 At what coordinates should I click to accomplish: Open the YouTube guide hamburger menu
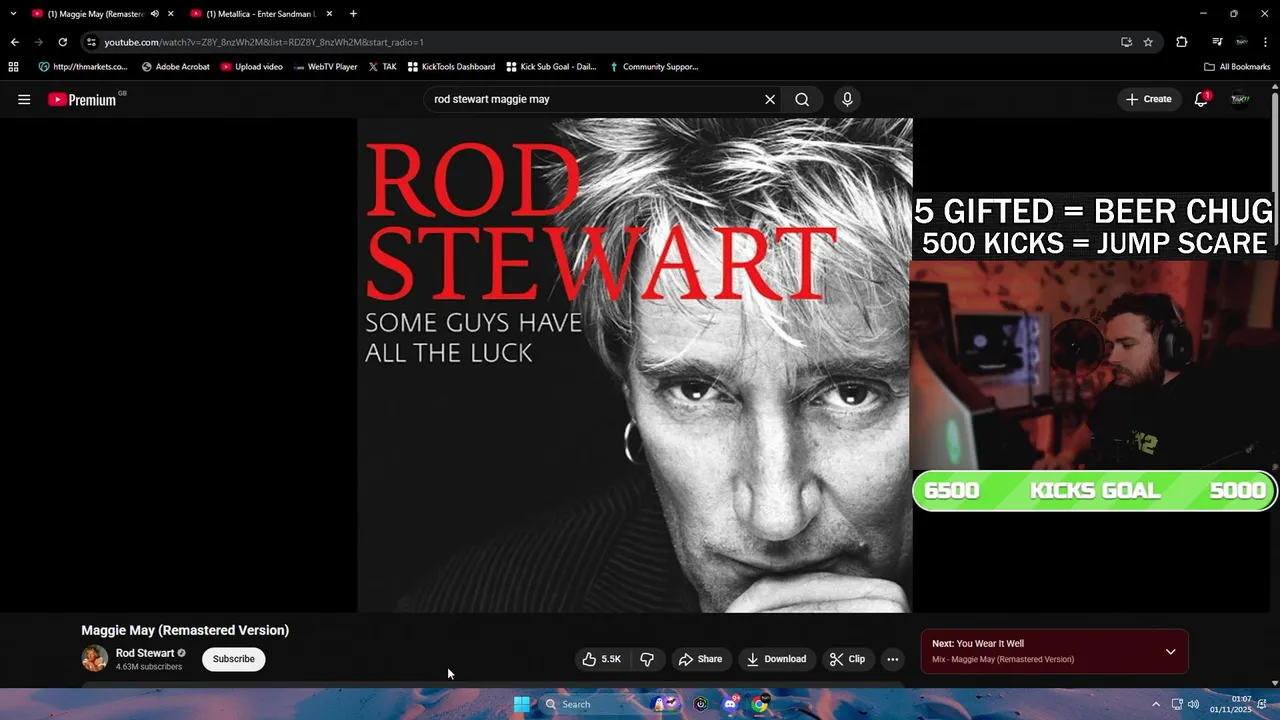coord(24,99)
